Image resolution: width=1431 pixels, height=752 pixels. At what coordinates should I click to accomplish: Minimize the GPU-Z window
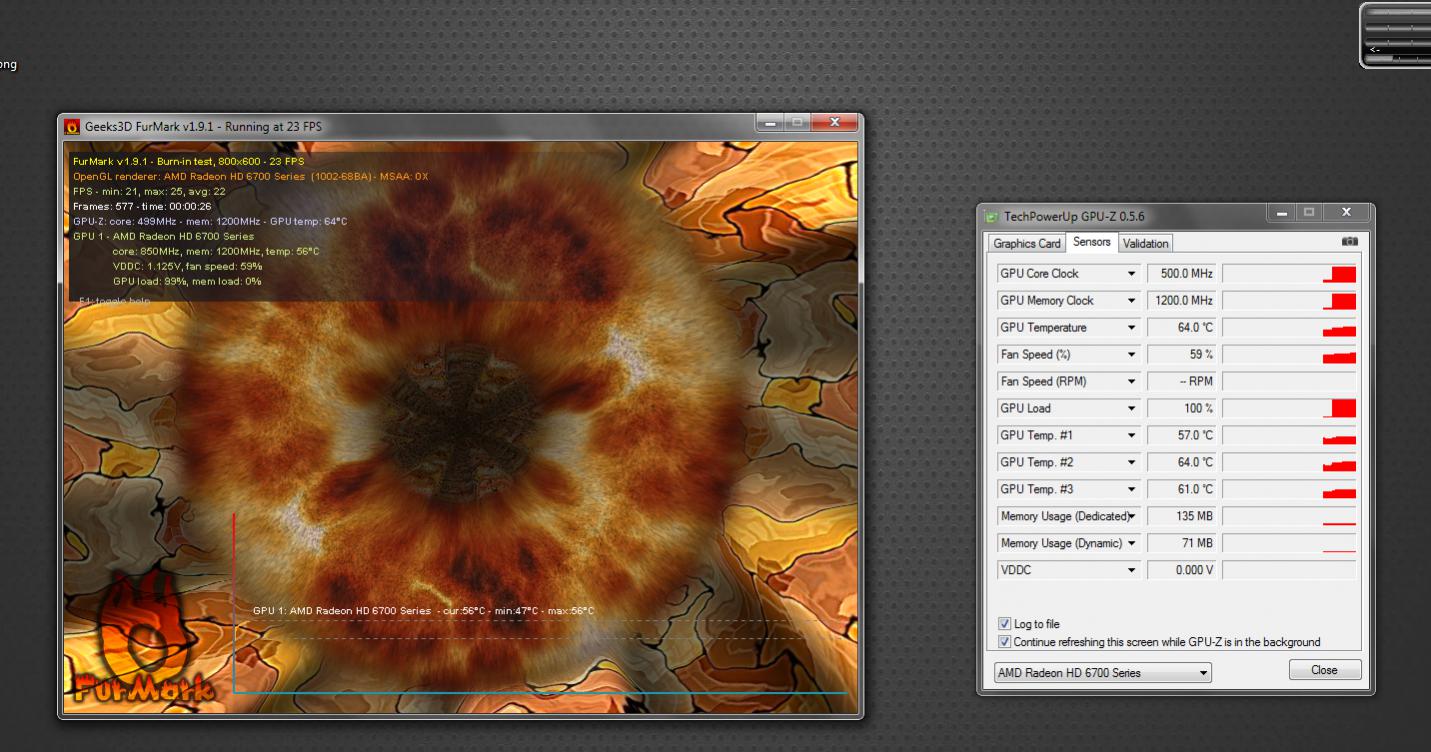1281,213
